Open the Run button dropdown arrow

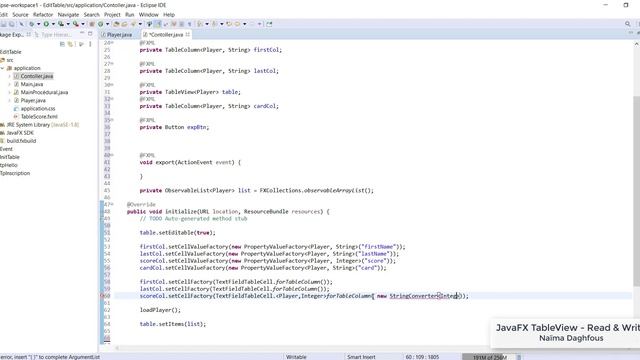pyautogui.click(x=53, y=24)
